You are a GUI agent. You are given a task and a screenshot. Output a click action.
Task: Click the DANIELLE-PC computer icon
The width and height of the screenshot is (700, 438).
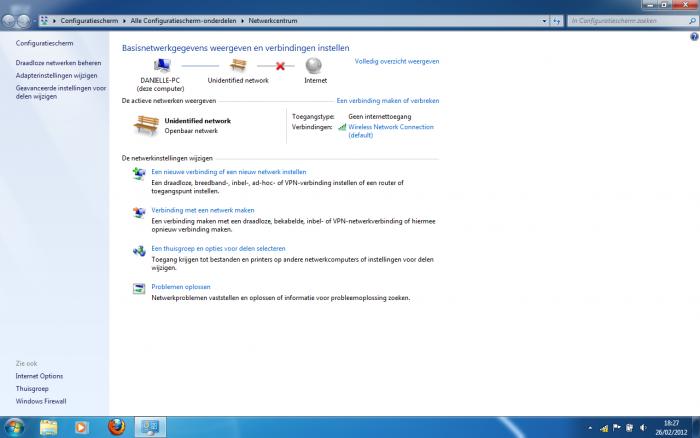coord(162,66)
